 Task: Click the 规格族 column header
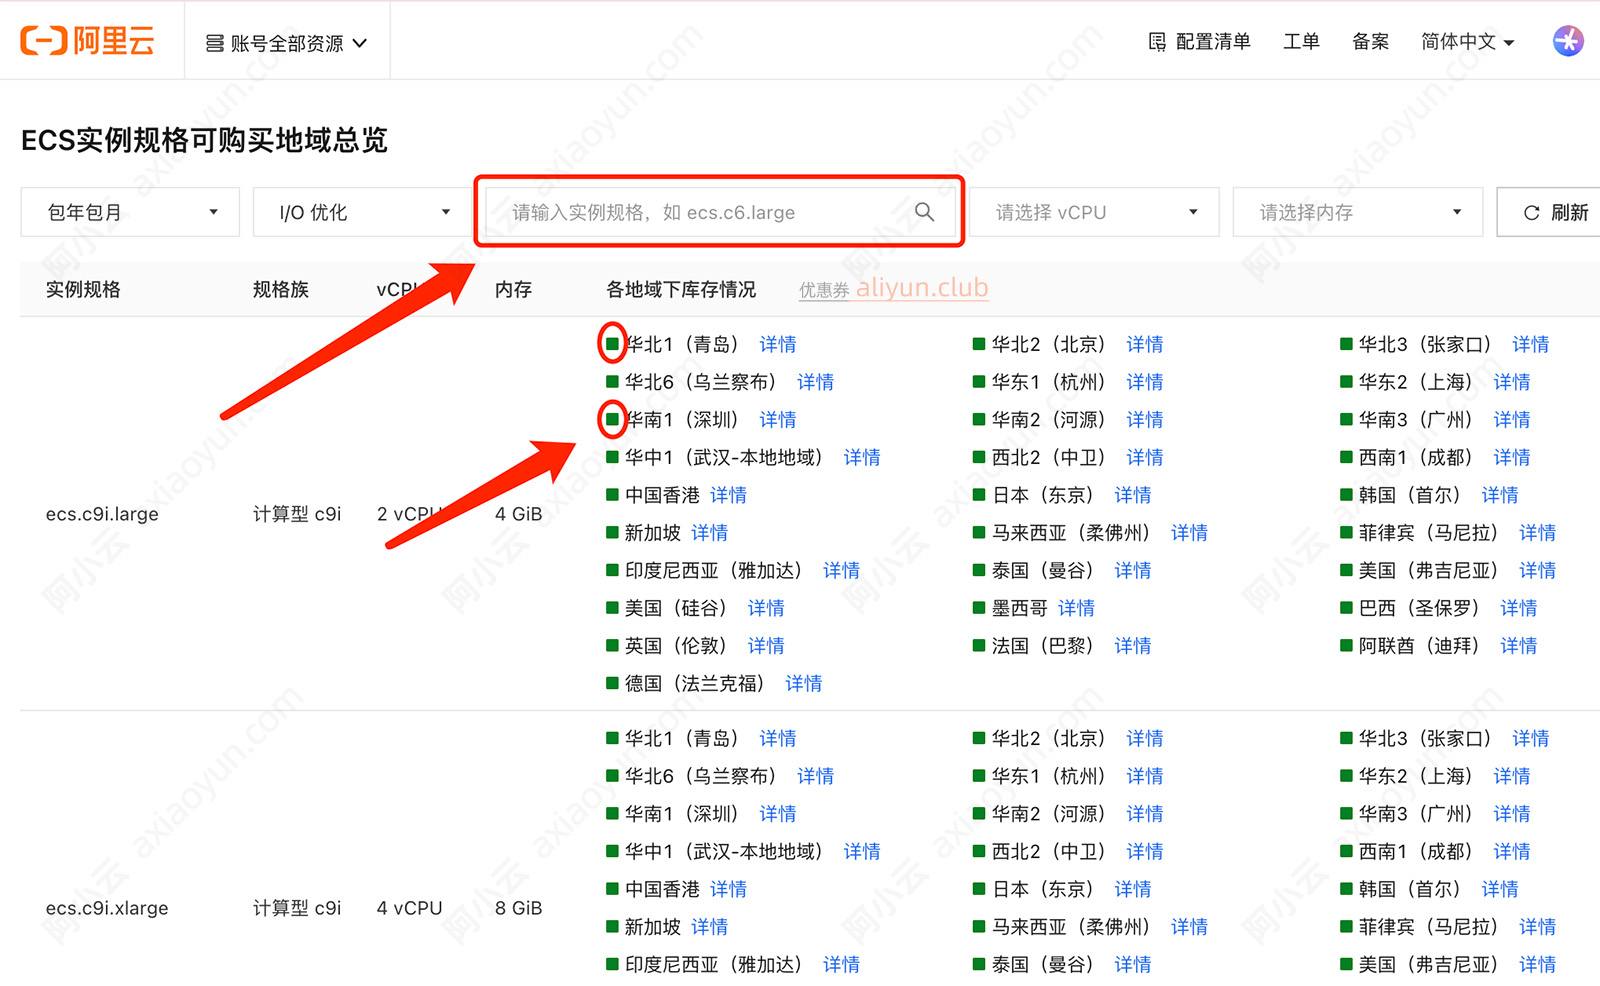click(x=281, y=289)
